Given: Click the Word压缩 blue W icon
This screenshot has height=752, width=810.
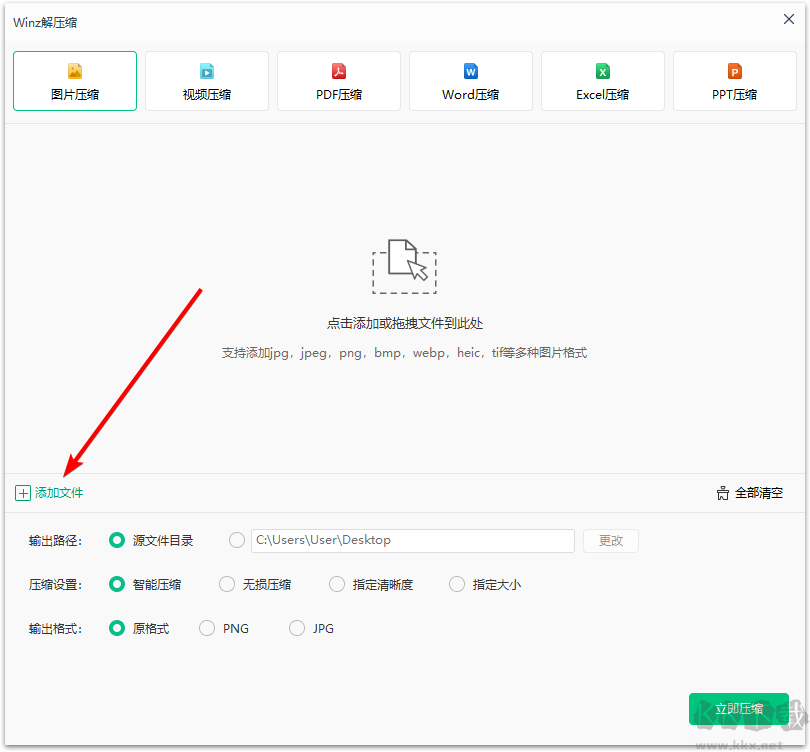Looking at the screenshot, I should click(471, 70).
